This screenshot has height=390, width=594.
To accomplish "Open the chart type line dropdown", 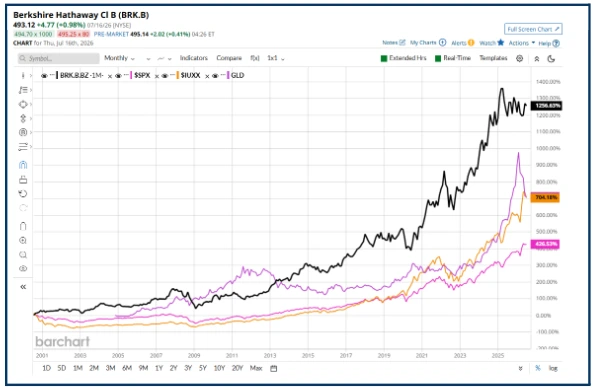I will coord(164,58).
